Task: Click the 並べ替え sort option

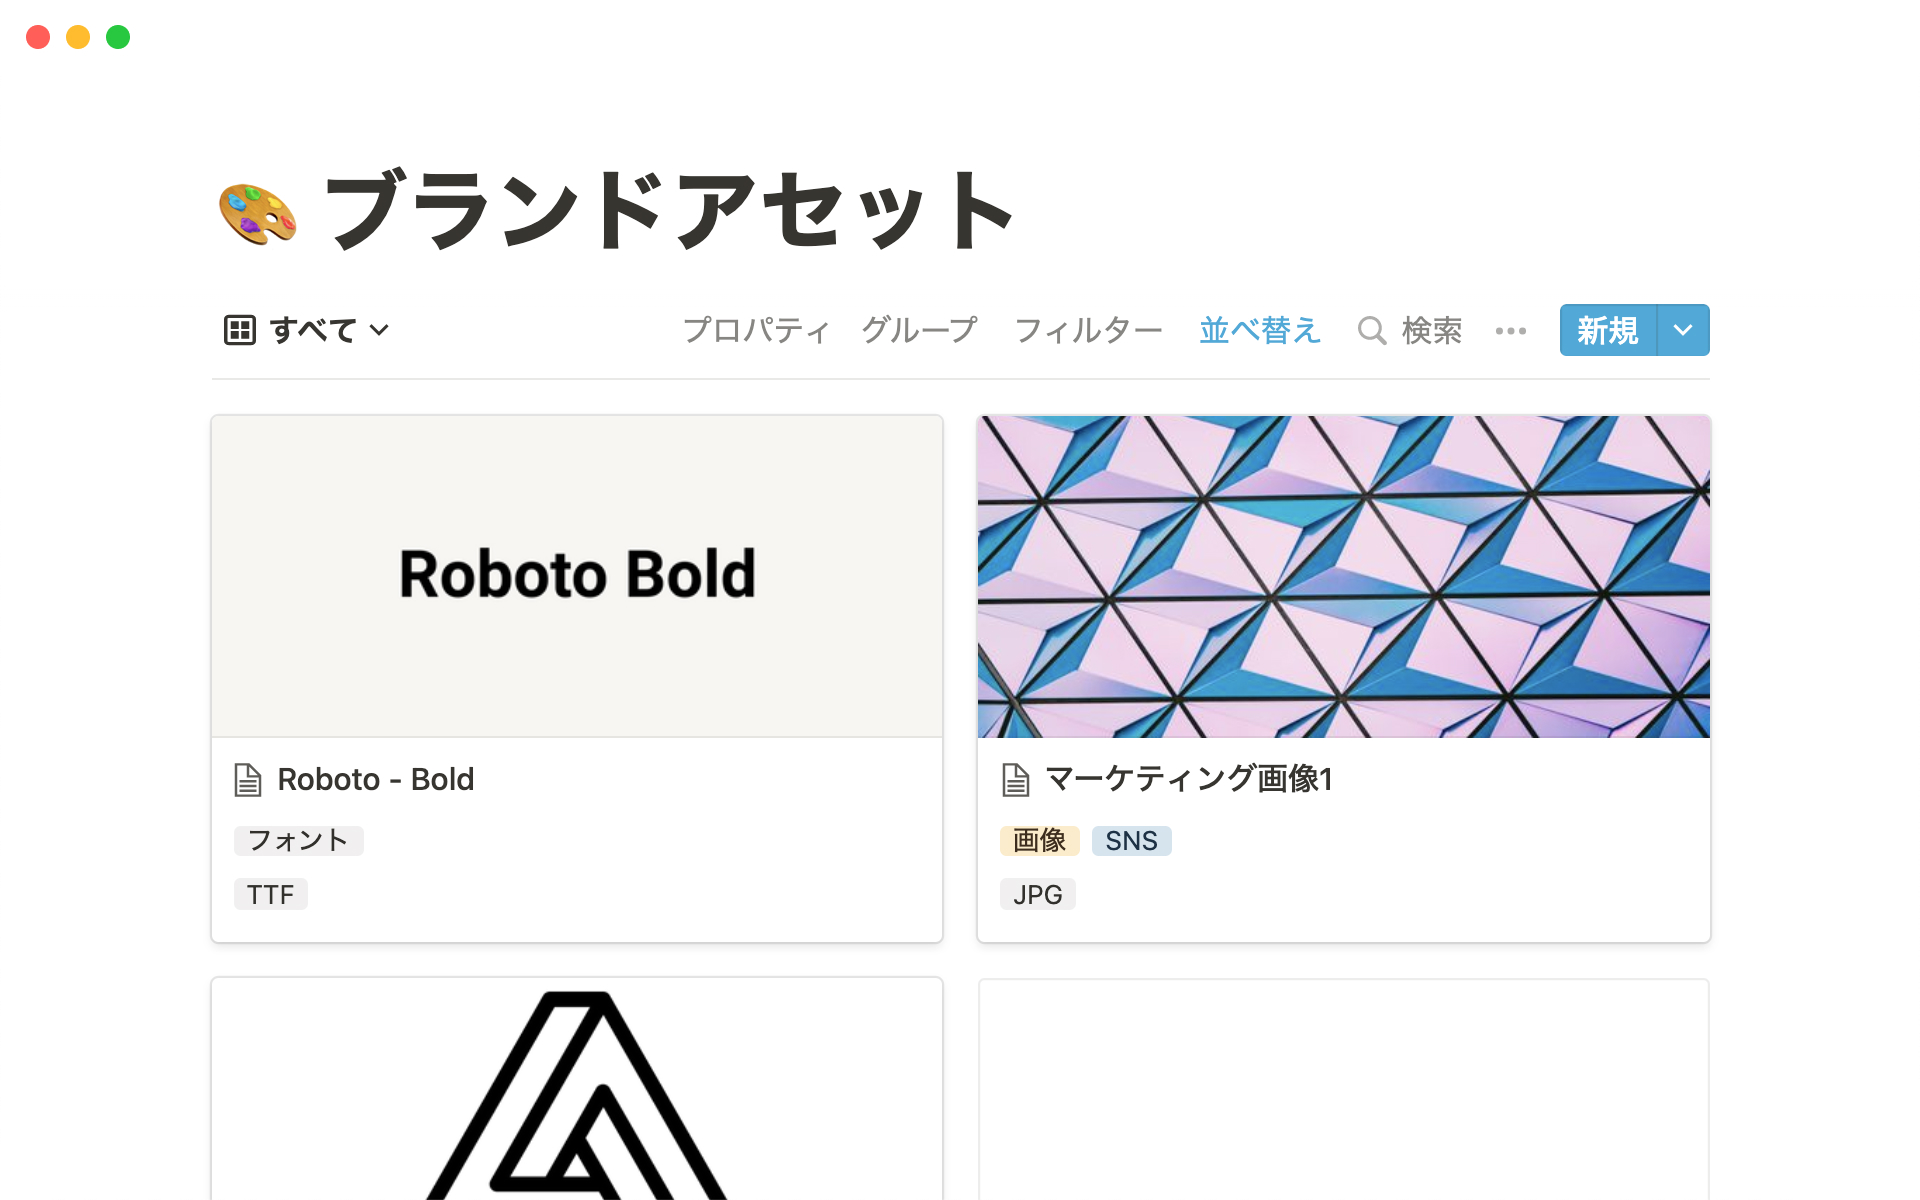Action: (x=1260, y=330)
